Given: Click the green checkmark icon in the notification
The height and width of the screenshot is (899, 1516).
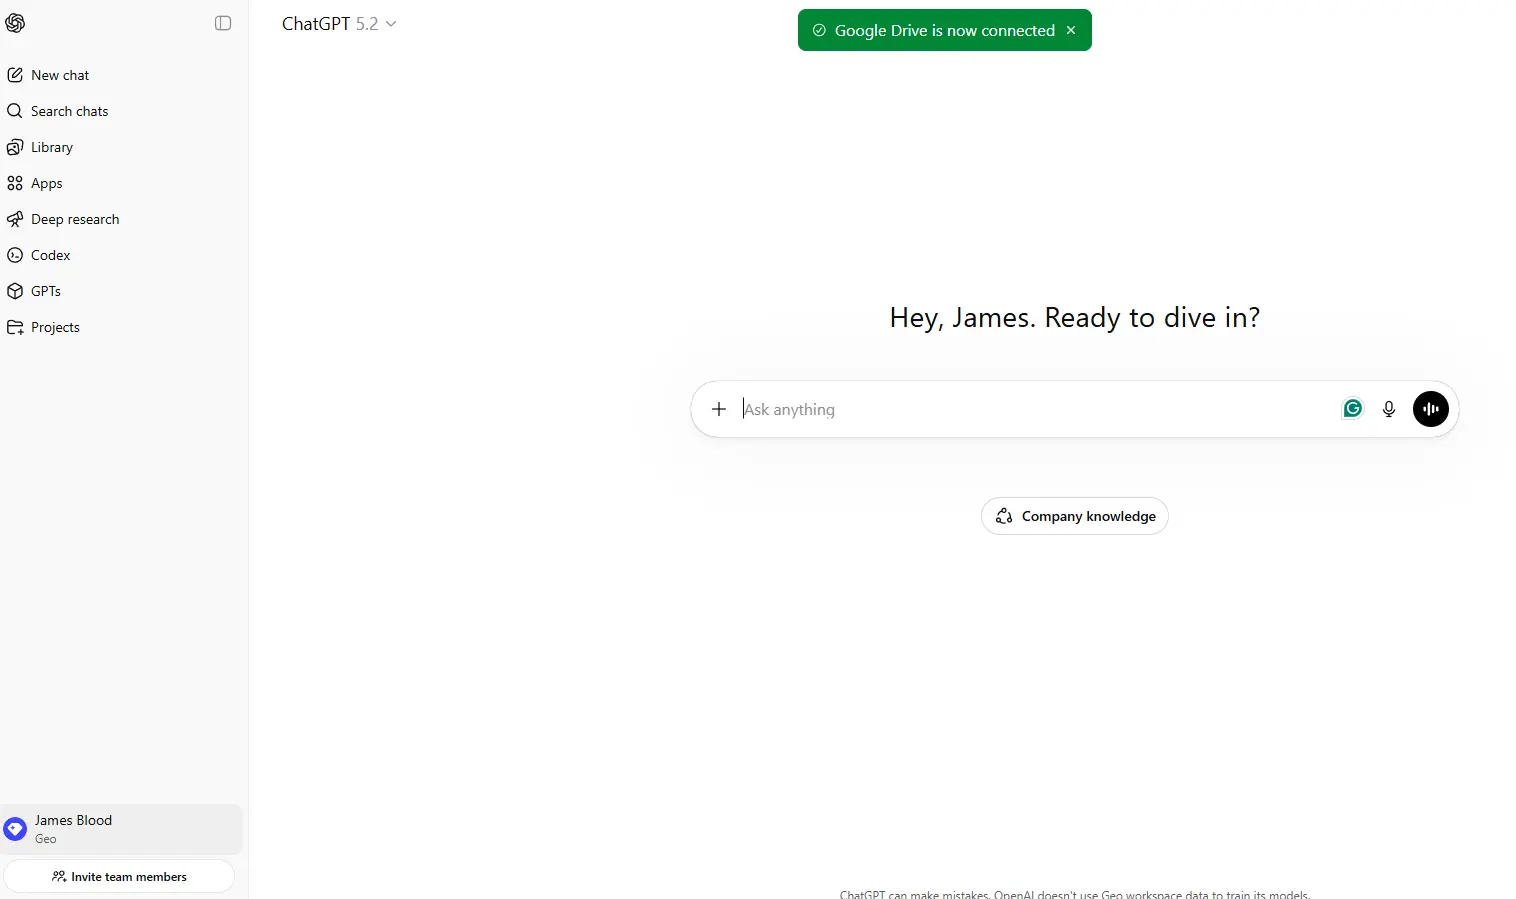Looking at the screenshot, I should pyautogui.click(x=819, y=30).
